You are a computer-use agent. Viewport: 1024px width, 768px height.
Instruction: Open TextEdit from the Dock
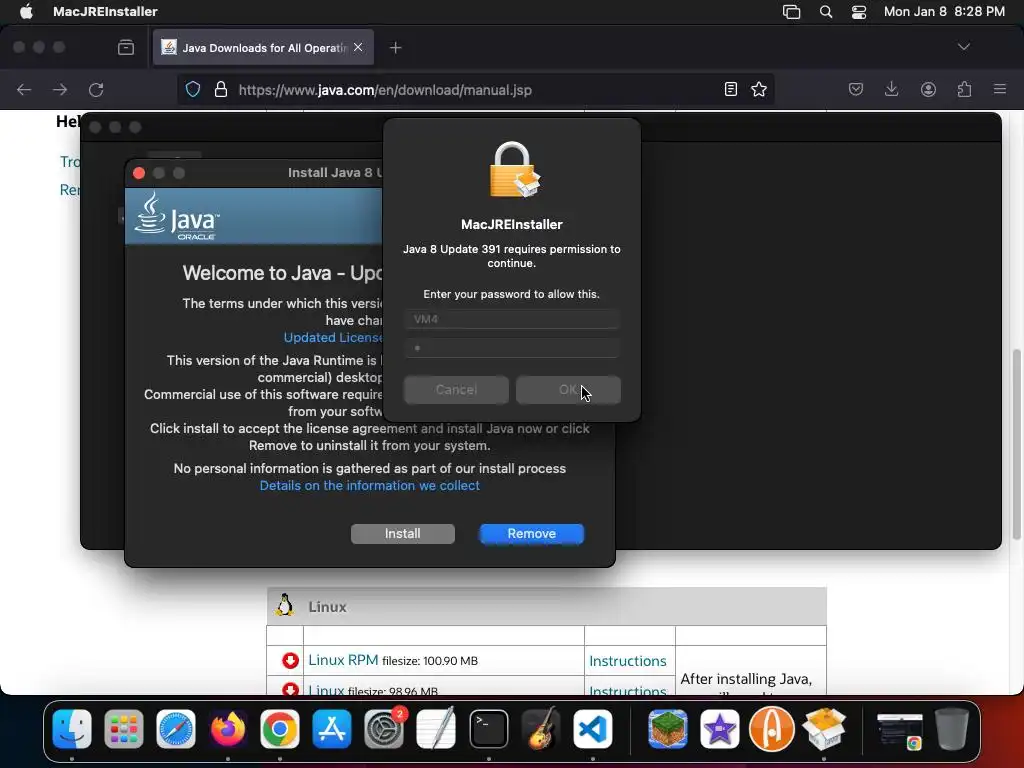click(x=436, y=729)
